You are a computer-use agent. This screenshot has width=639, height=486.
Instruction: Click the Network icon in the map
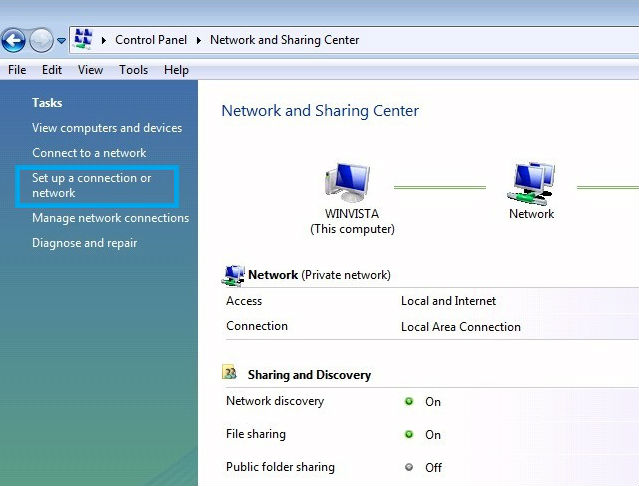pos(531,184)
